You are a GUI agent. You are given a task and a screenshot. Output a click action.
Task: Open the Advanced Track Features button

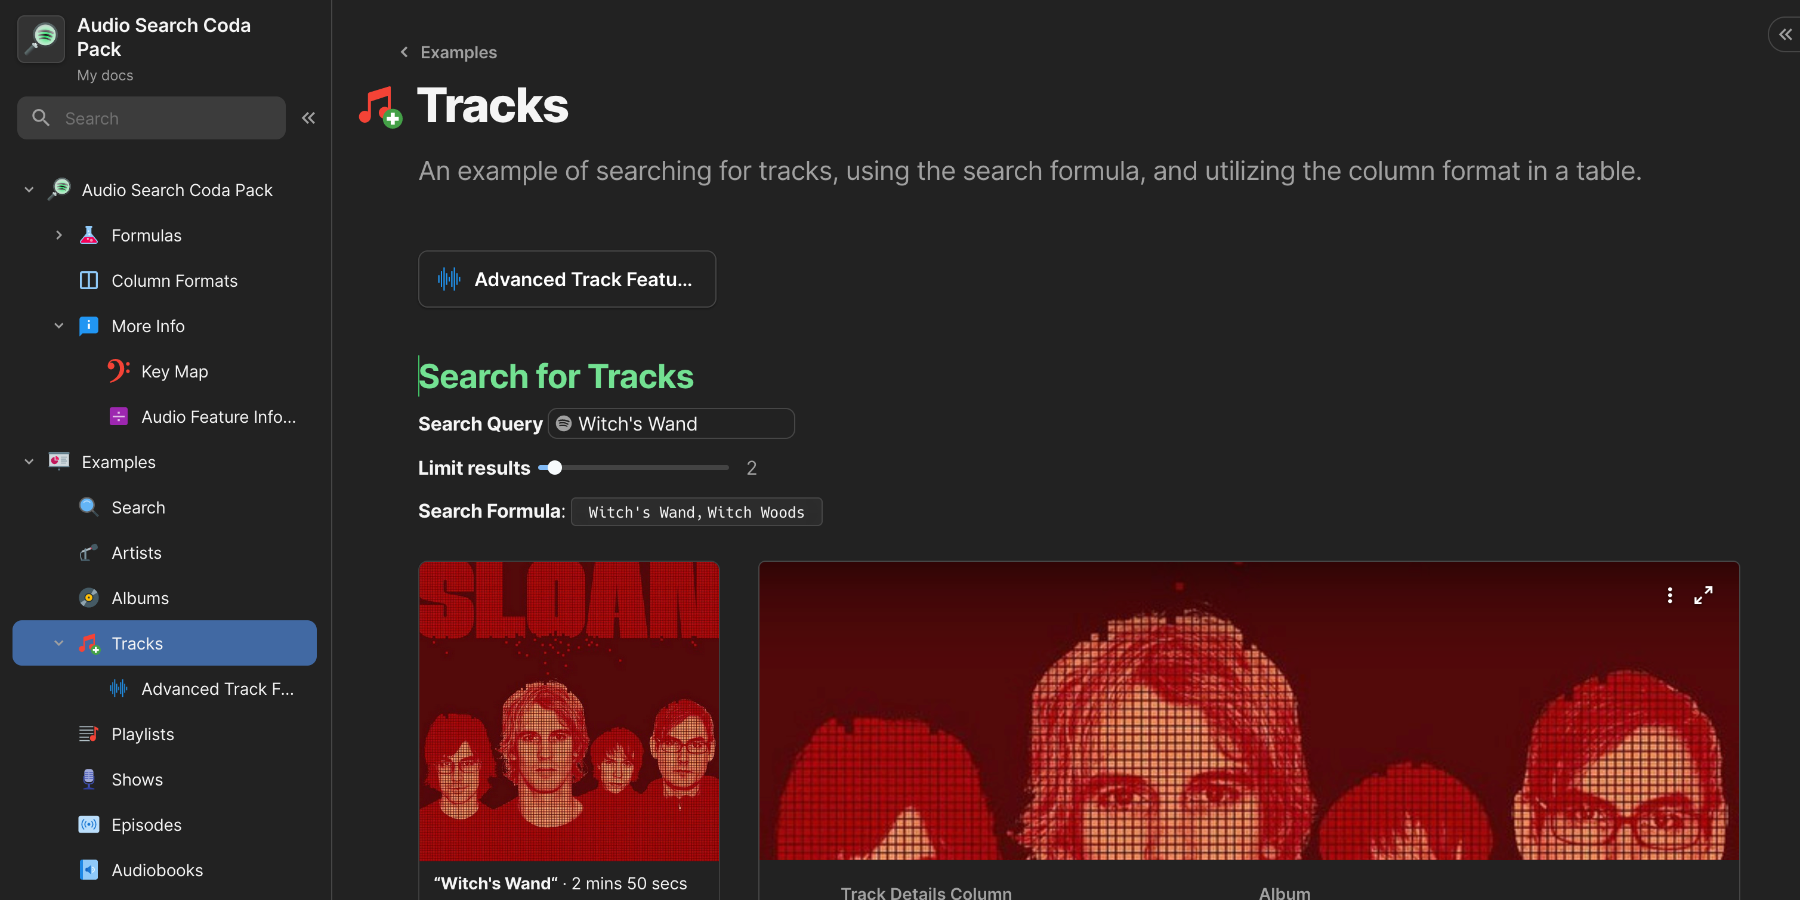click(x=566, y=279)
